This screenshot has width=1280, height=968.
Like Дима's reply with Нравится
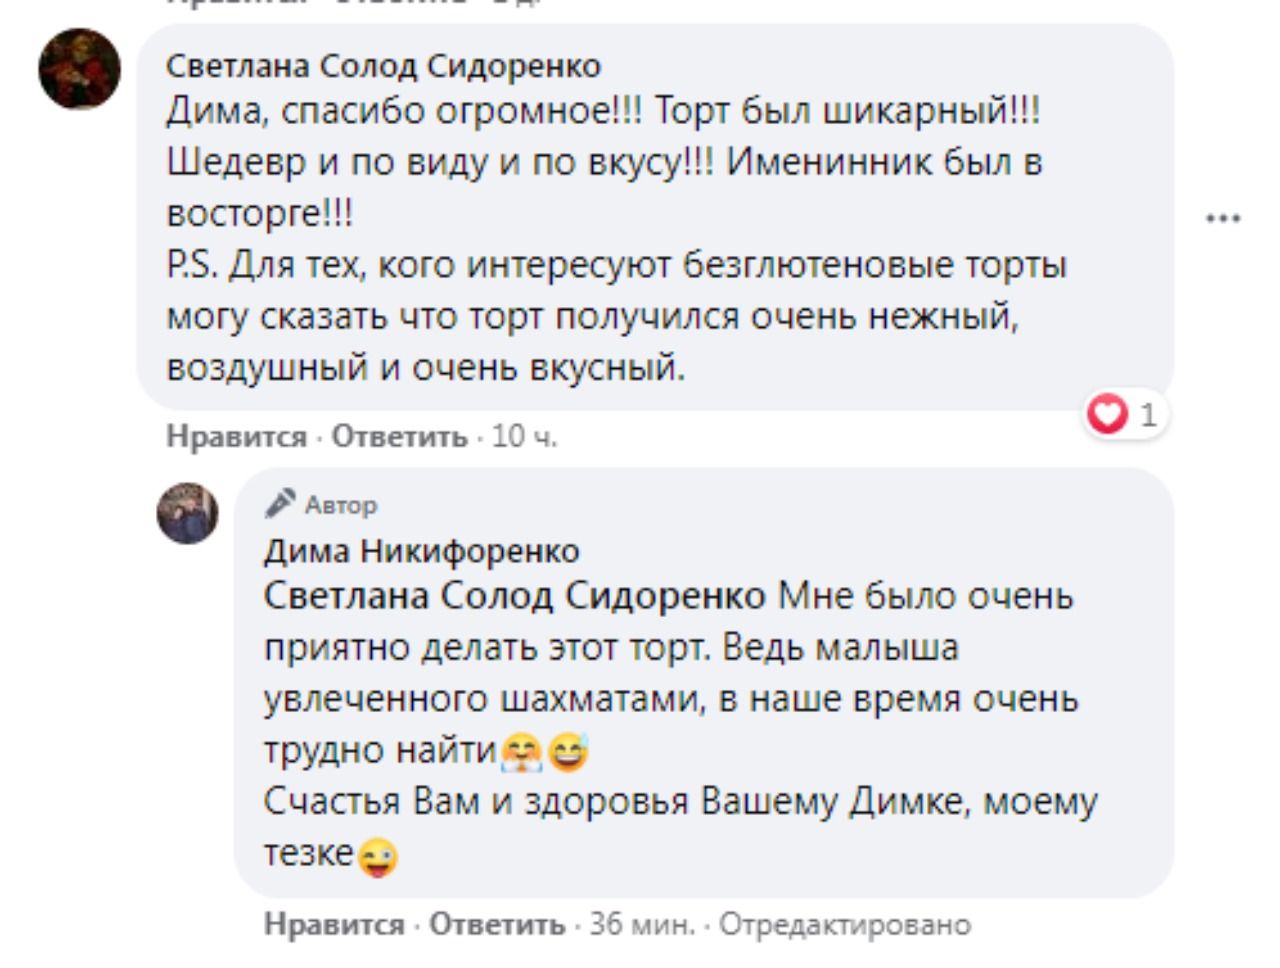coord(334,925)
